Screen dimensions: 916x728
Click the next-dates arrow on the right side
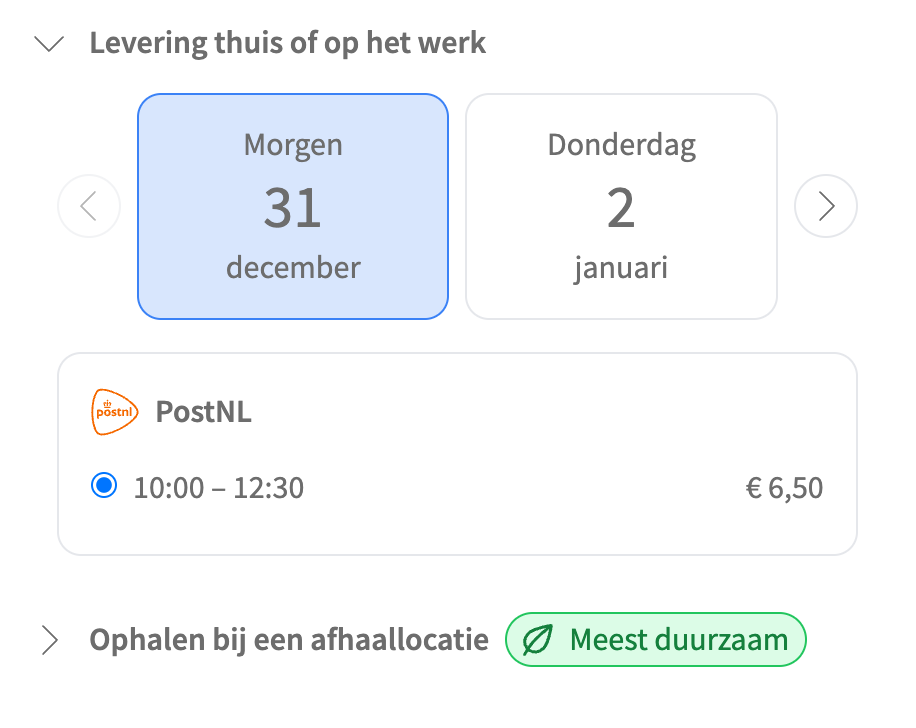825,206
